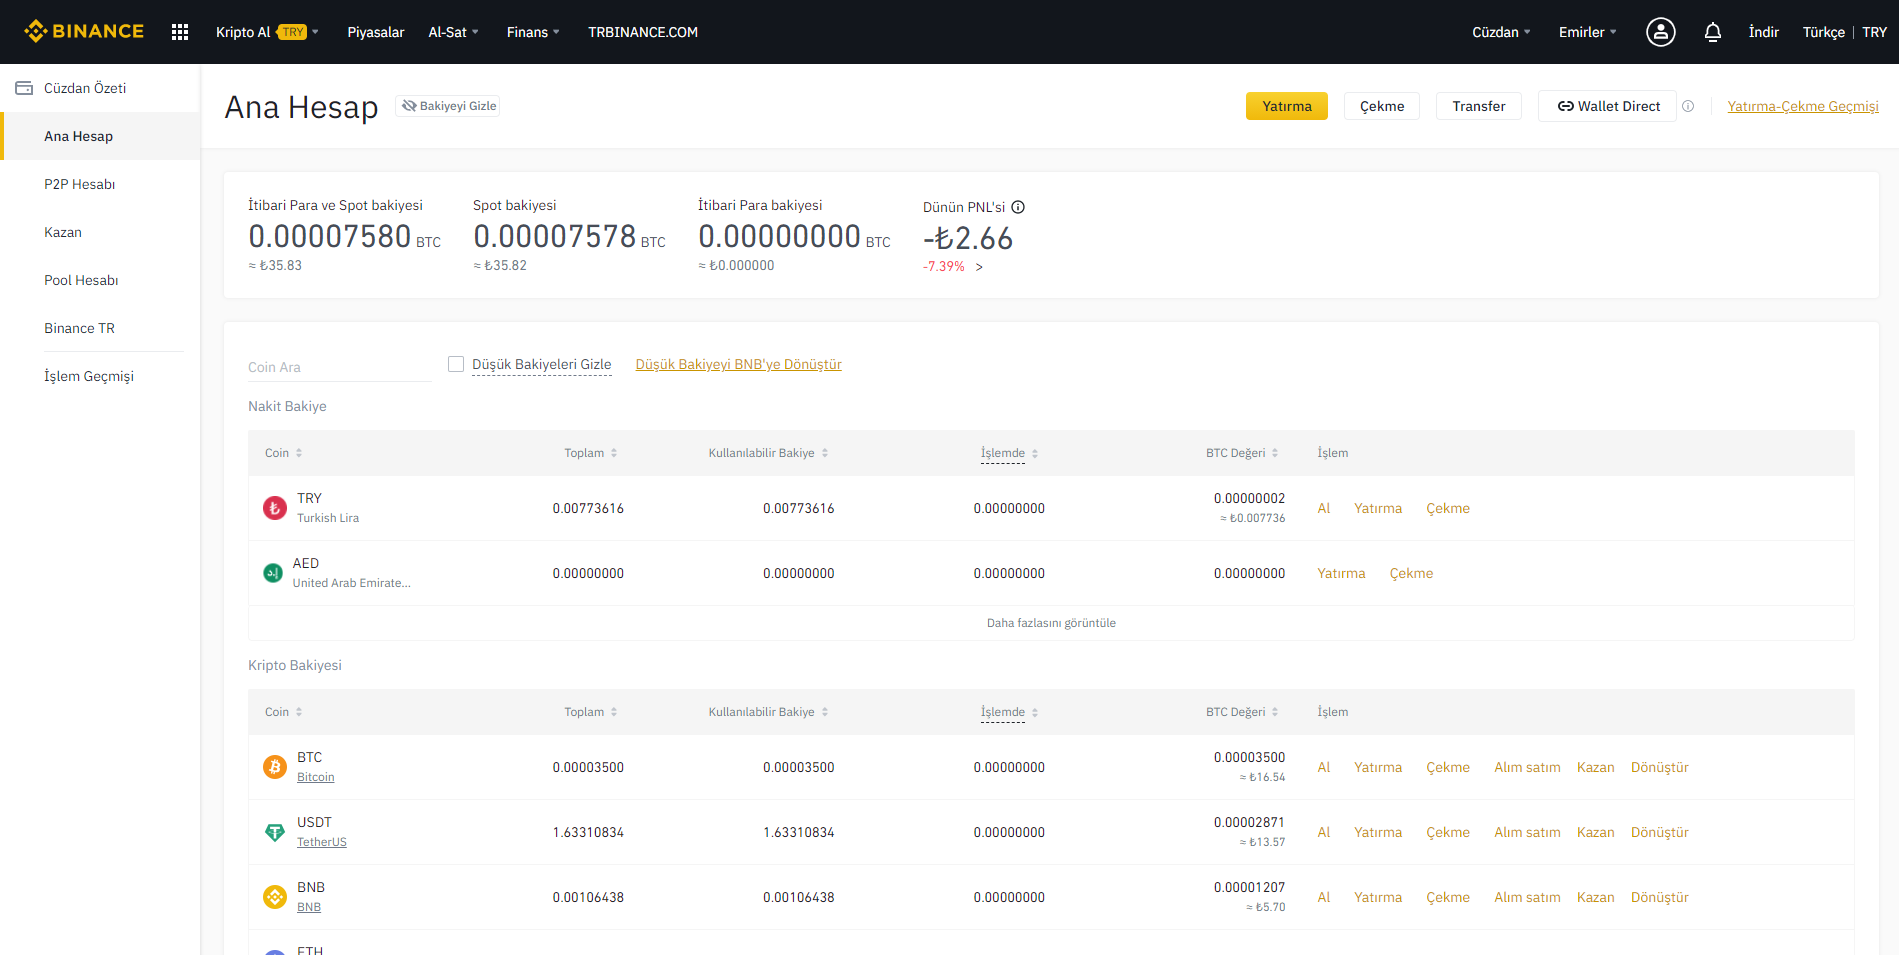
Task: Toggle Bakiyeyi Gizle to hide balances
Action: click(448, 106)
